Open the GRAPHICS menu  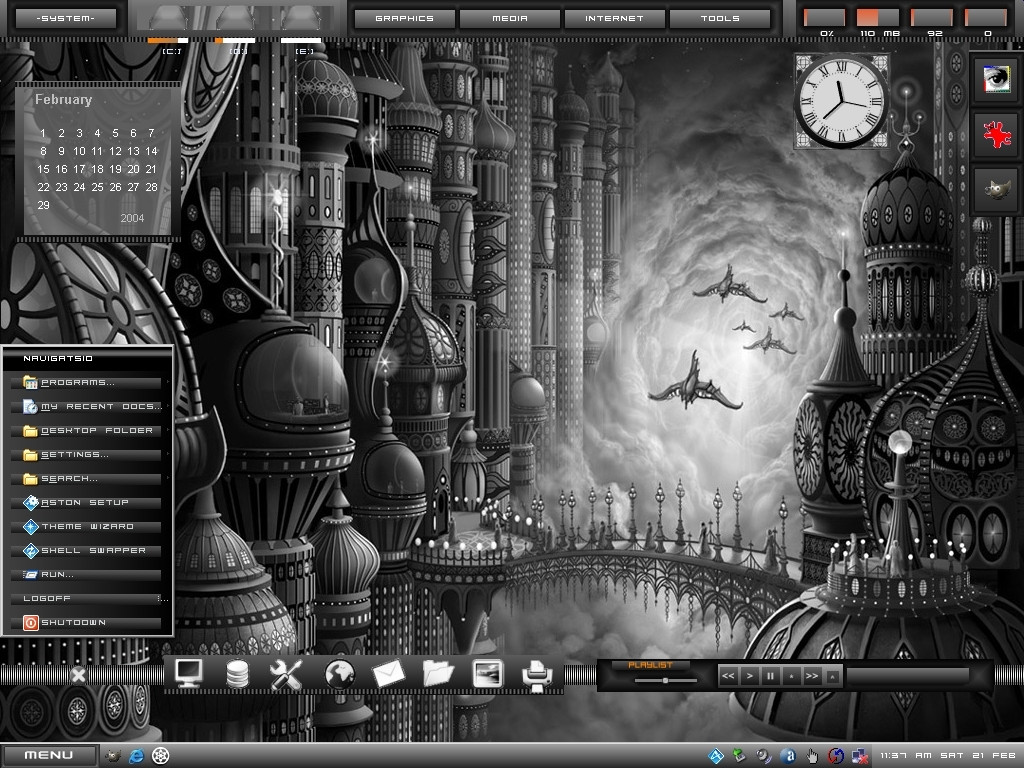point(404,18)
